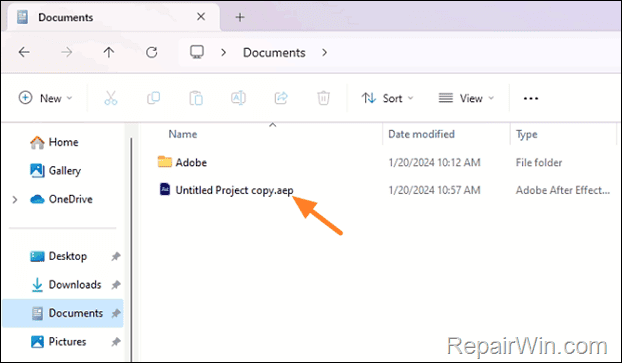Refresh the Documents folder view
The height and width of the screenshot is (363, 622).
[x=152, y=52]
